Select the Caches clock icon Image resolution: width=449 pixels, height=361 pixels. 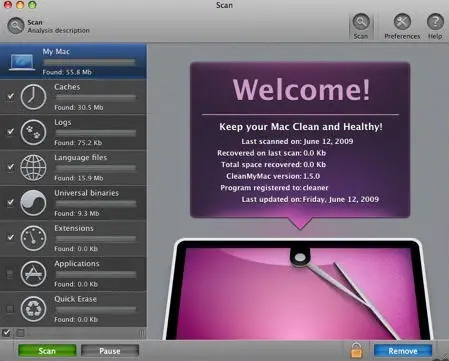pyautogui.click(x=33, y=97)
